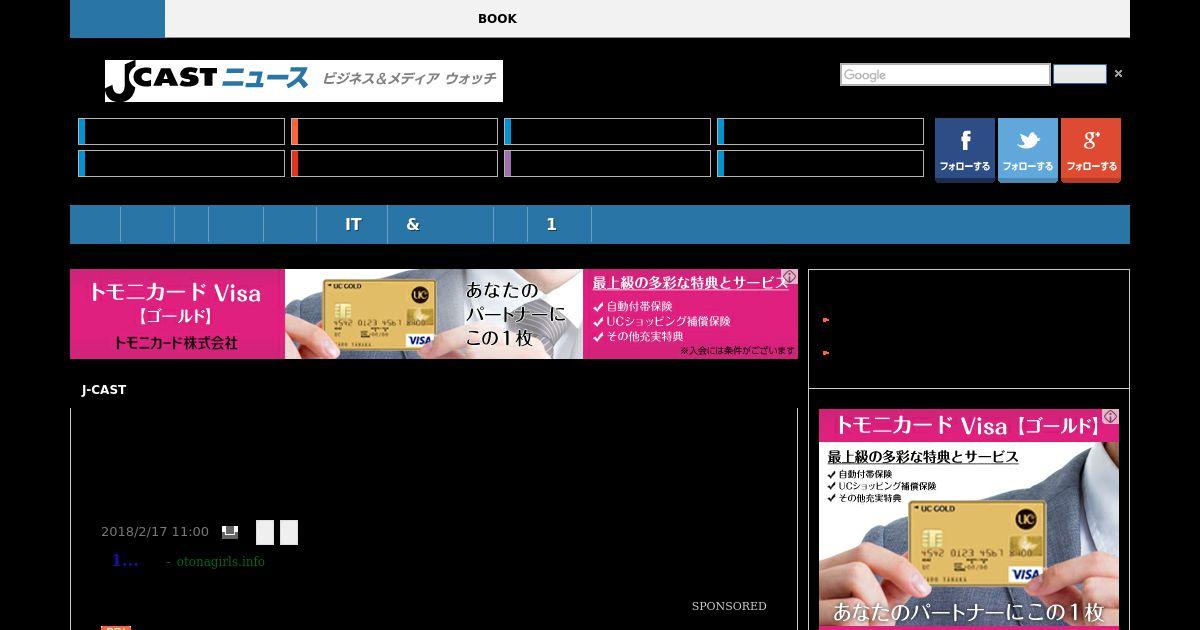Click the Google+ follow icon
Screen dimensions: 1200x630
1091,150
